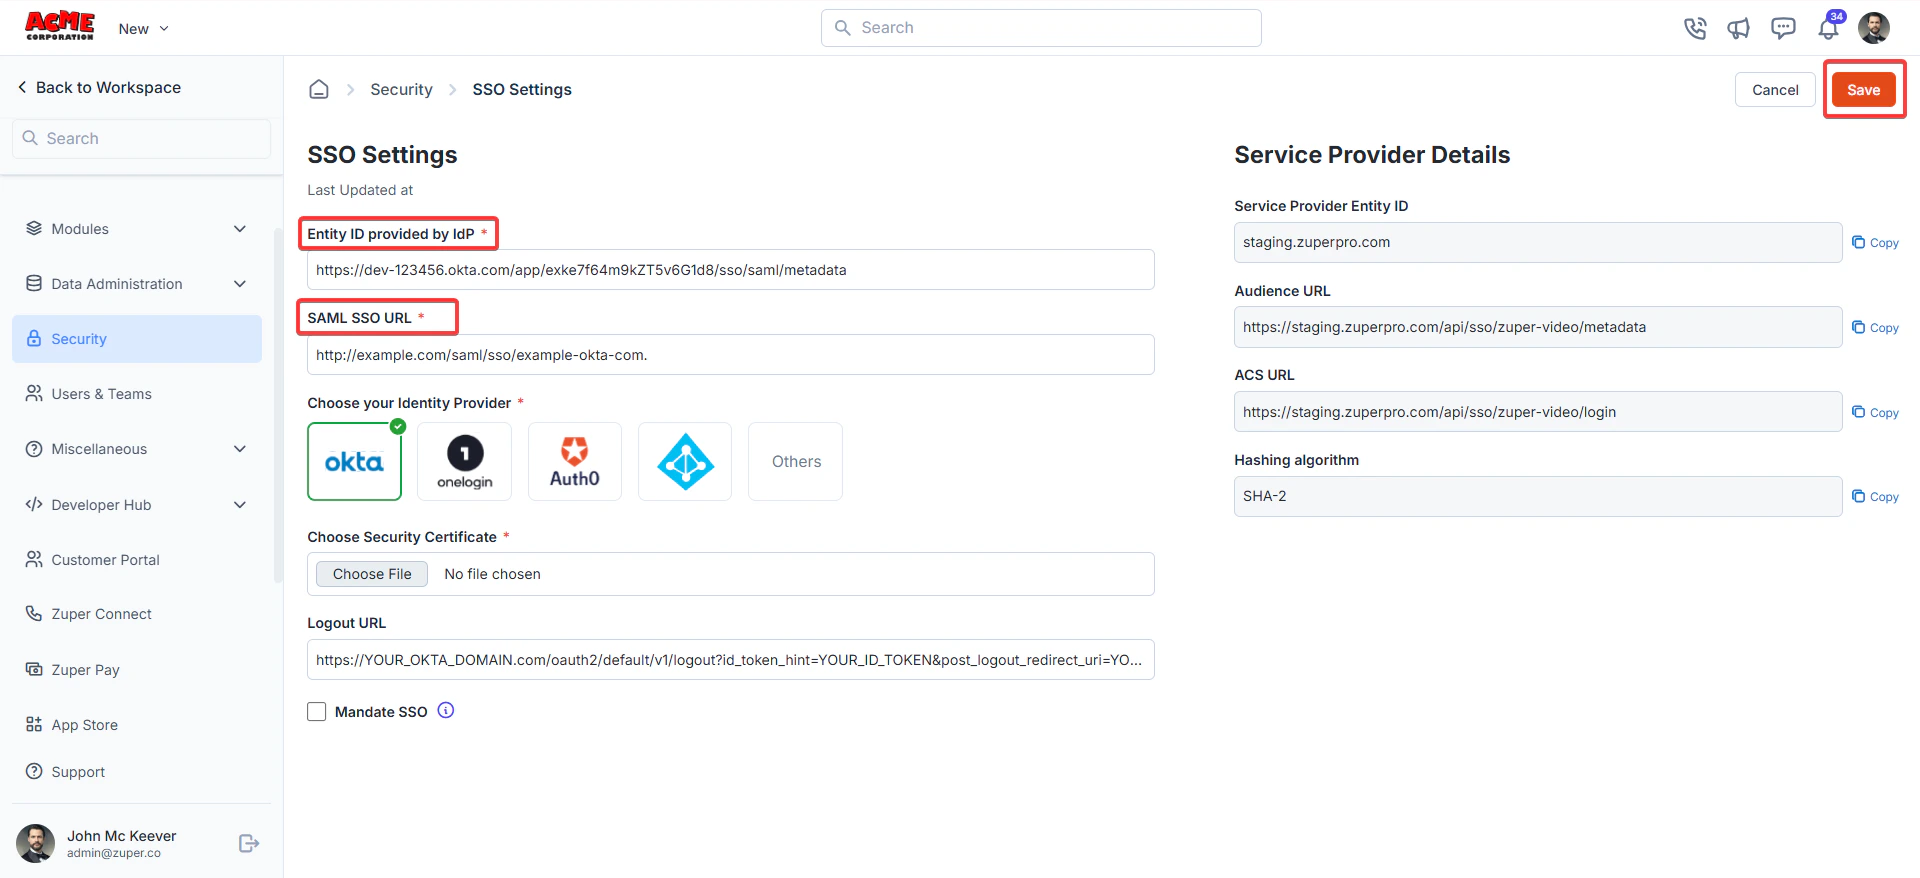Image resolution: width=1920 pixels, height=878 pixels.
Task: Open Support in the sidebar
Action: tap(137, 771)
